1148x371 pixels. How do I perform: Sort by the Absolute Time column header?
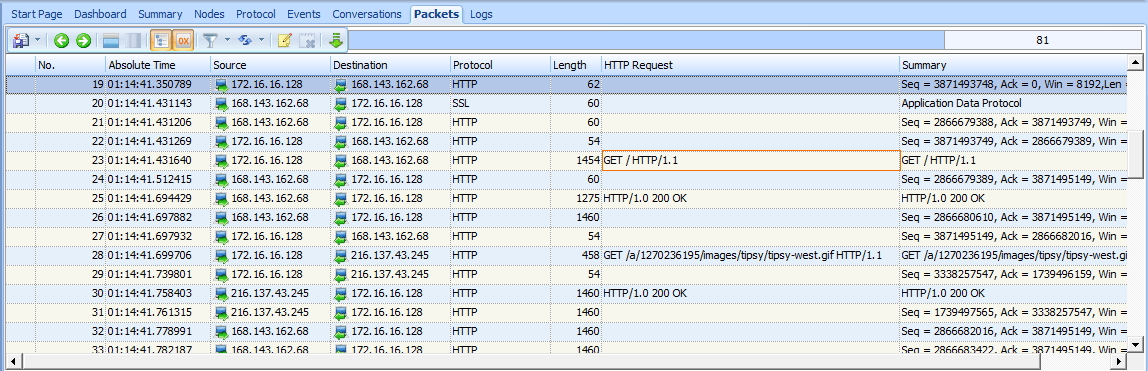click(x=158, y=65)
